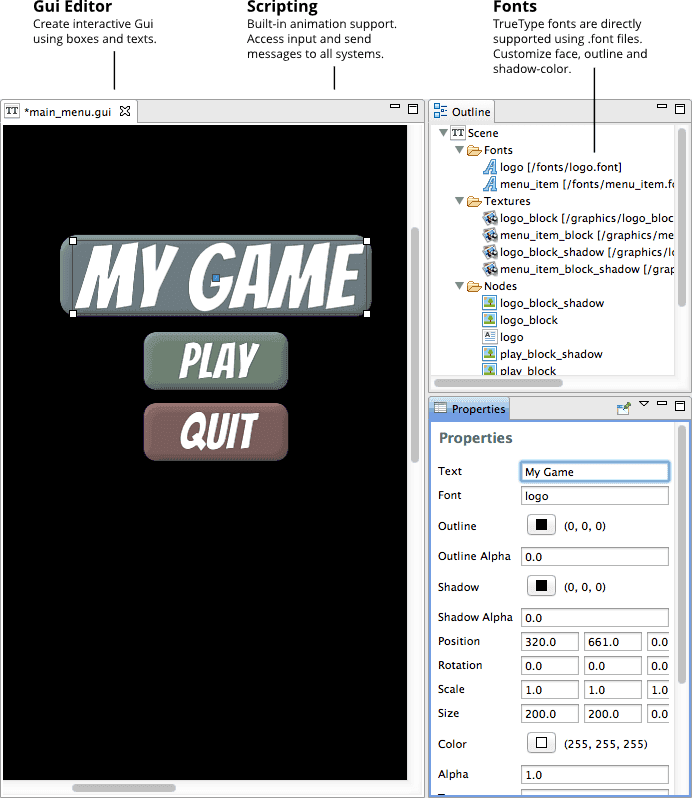Open the white Color swatch picker
Viewport: 692px width, 798px height.
(x=541, y=743)
